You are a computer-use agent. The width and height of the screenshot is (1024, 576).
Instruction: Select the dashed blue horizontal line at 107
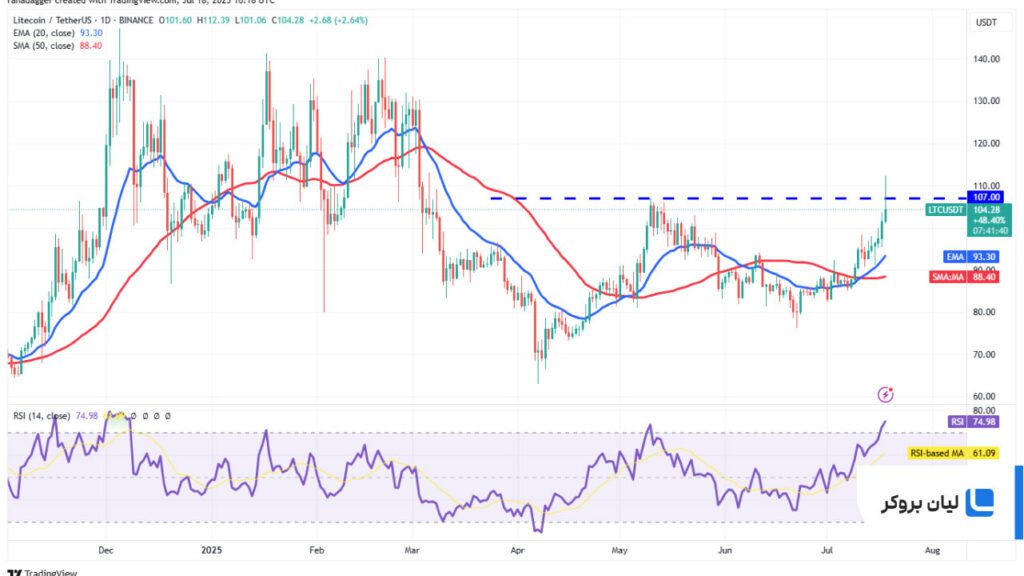tap(728, 198)
